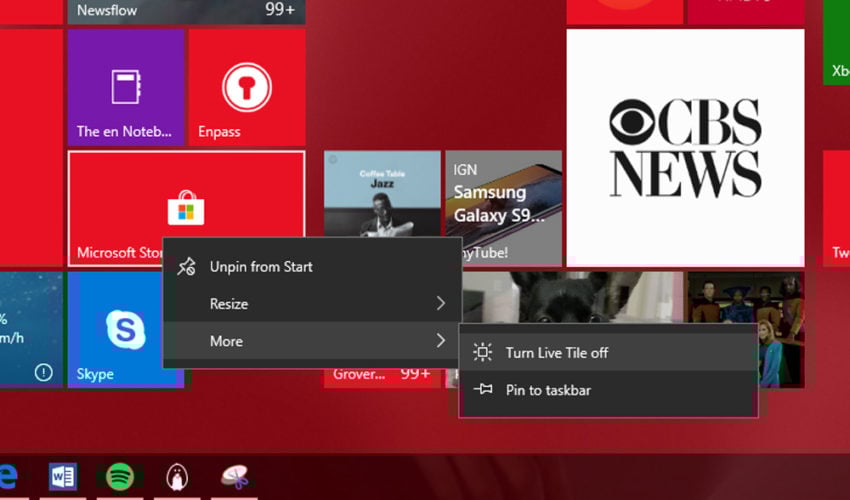
Task: Open the green Xbox tile
Action: (x=836, y=42)
